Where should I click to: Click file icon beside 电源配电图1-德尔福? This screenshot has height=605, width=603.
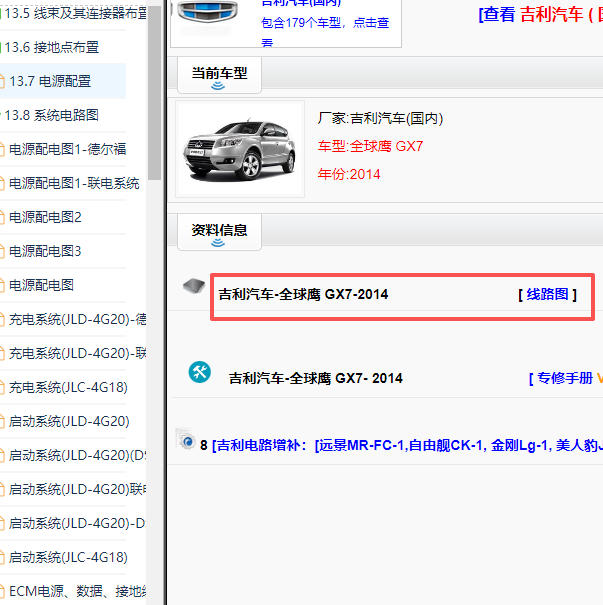pos(2,149)
